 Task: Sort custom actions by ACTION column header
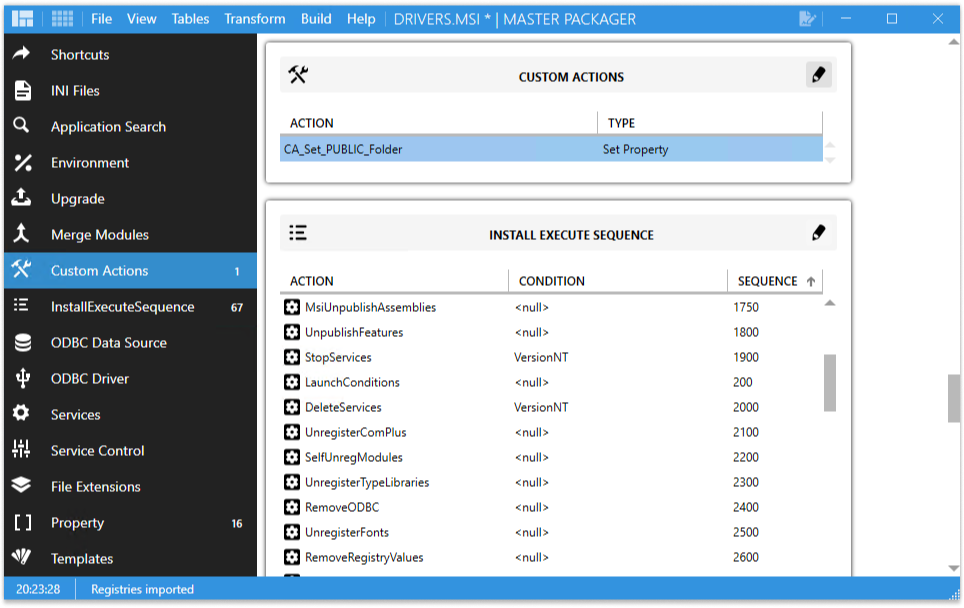[x=438, y=123]
